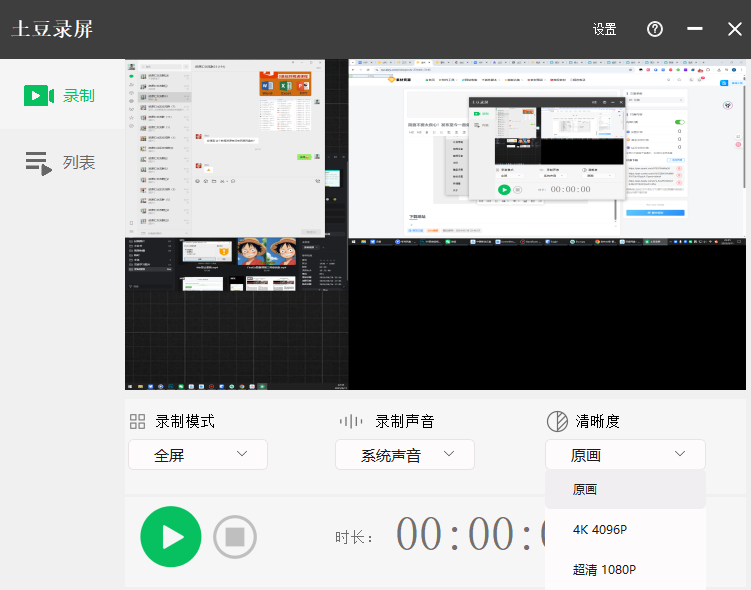
Task: Click the camera icon beside 录制
Action: [x=38, y=96]
